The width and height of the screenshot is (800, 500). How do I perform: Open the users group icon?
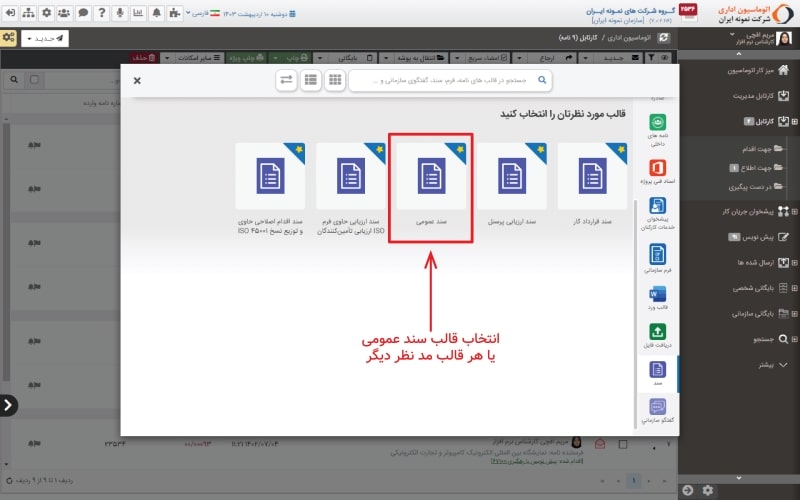coord(64,13)
